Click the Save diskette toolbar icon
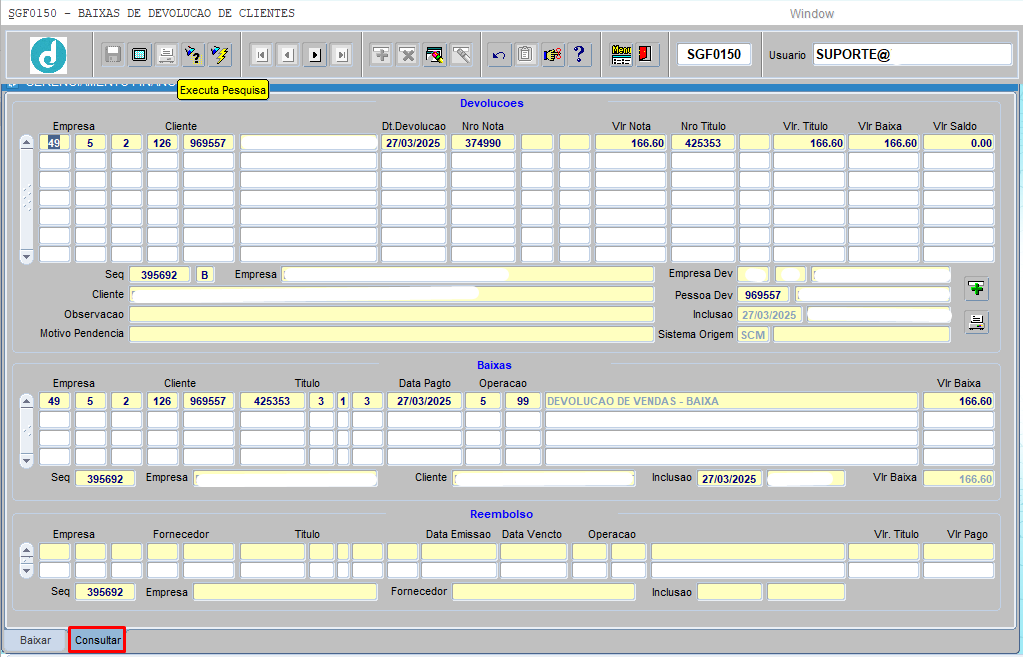1023x657 pixels. coord(113,55)
